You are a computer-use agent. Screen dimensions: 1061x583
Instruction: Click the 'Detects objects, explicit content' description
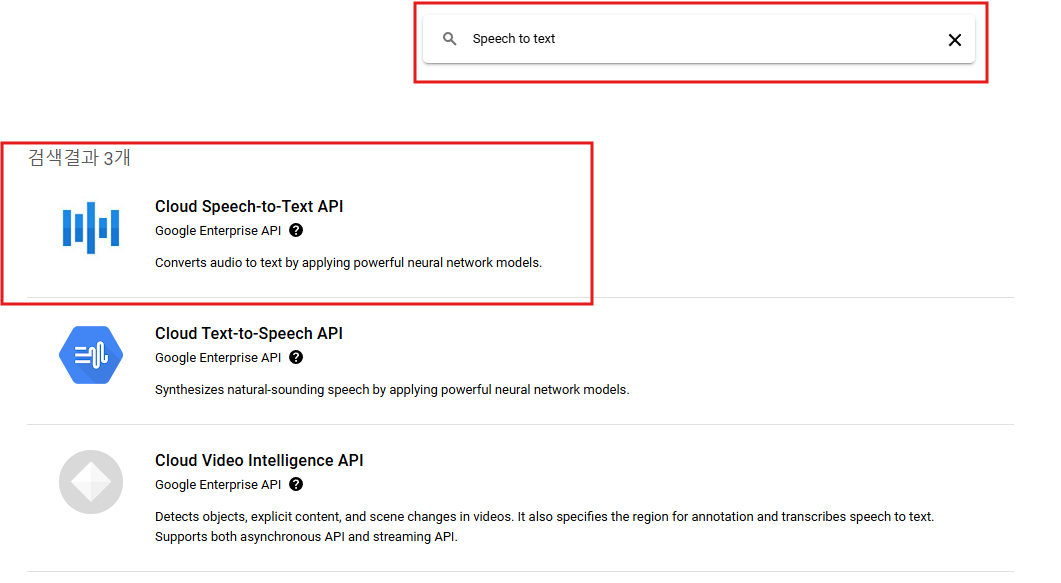[544, 526]
